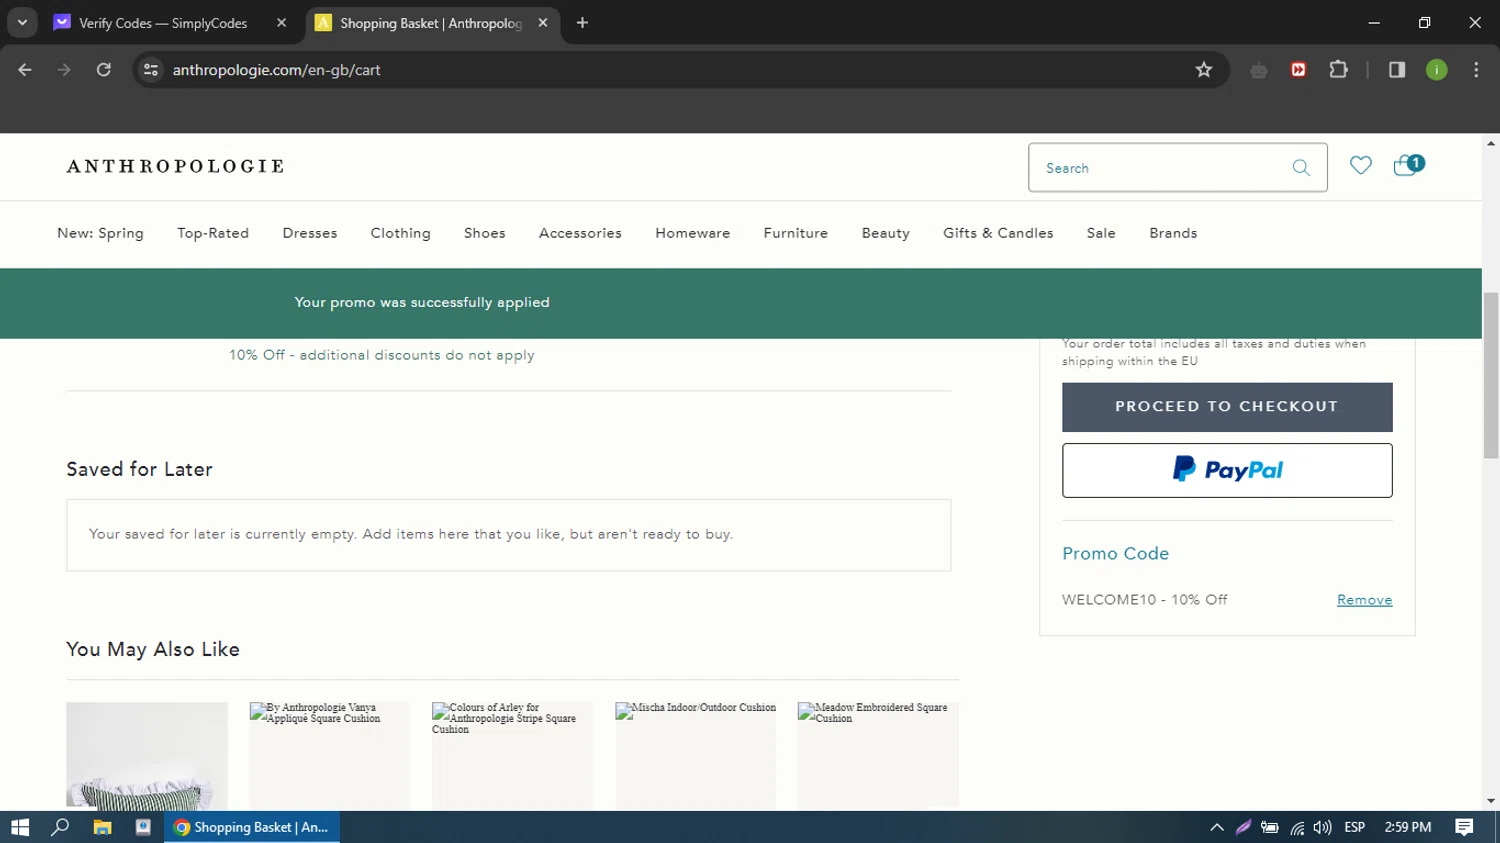Open Colours of Arley Stripe Cushion

(x=512, y=755)
